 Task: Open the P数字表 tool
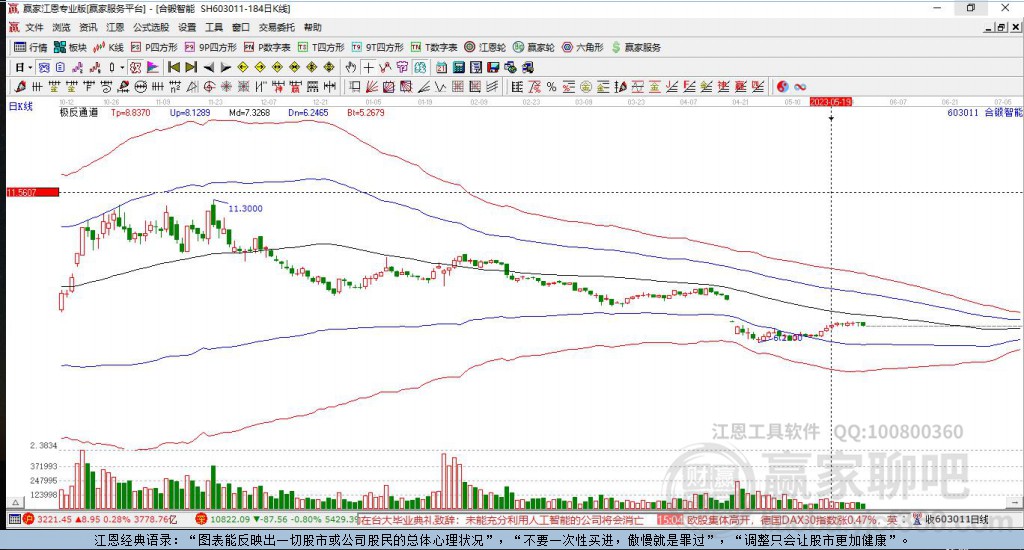(267, 47)
